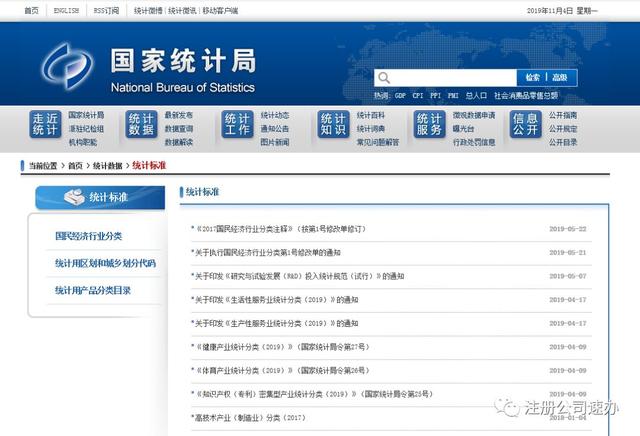Screen dimensions: 640x436
Task: Select hot keyword CPI
Action: coord(418,96)
